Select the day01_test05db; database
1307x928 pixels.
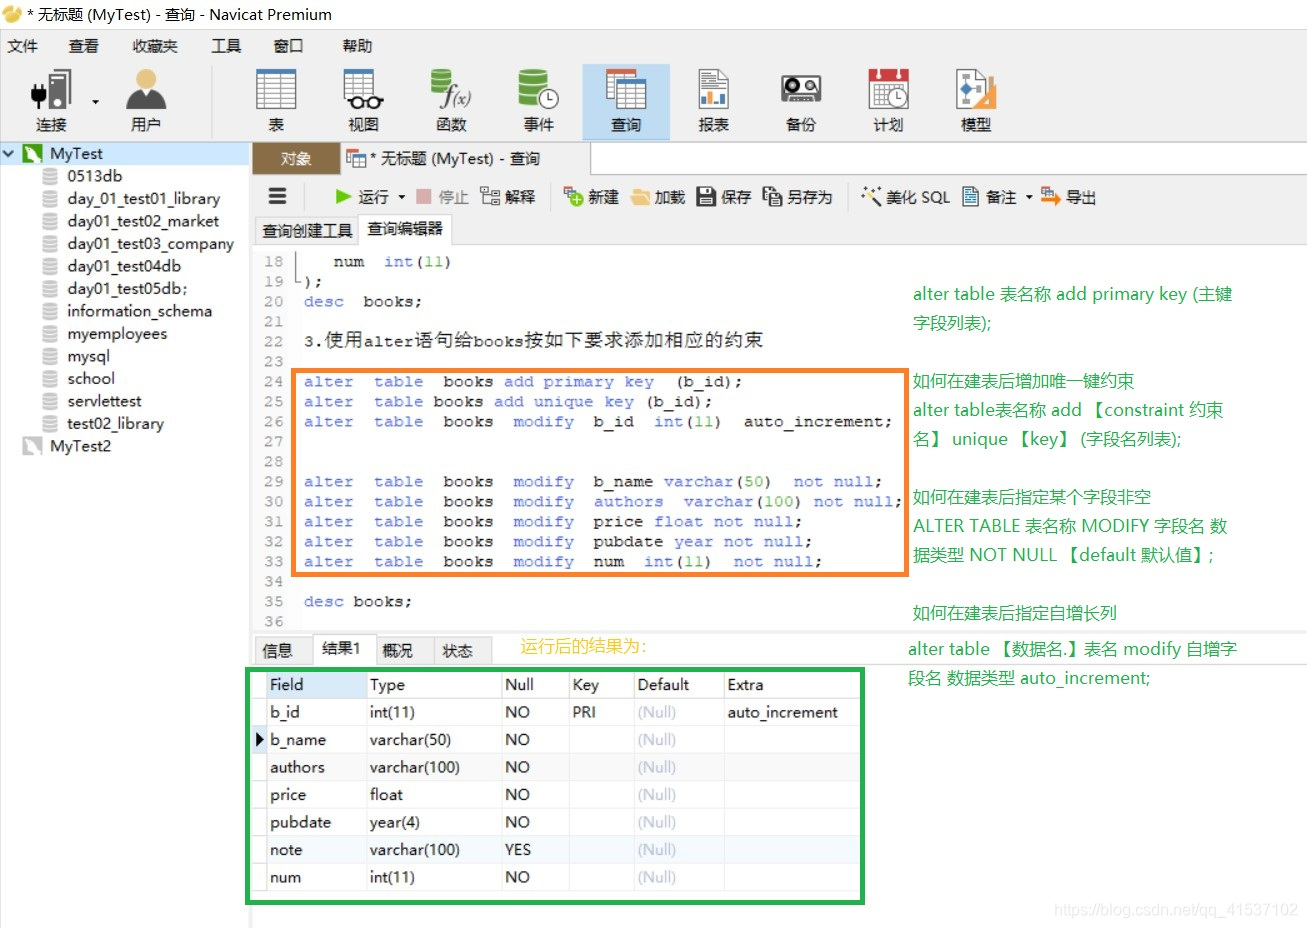click(127, 288)
